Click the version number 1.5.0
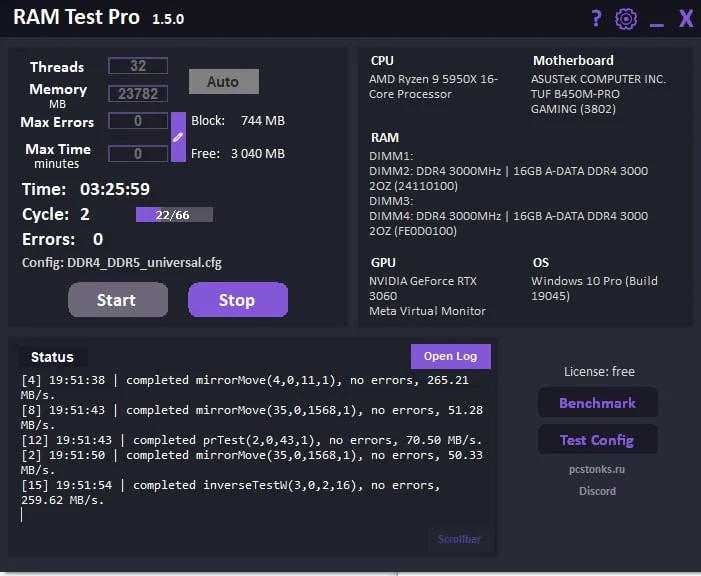The height and width of the screenshot is (576, 701). pos(168,19)
